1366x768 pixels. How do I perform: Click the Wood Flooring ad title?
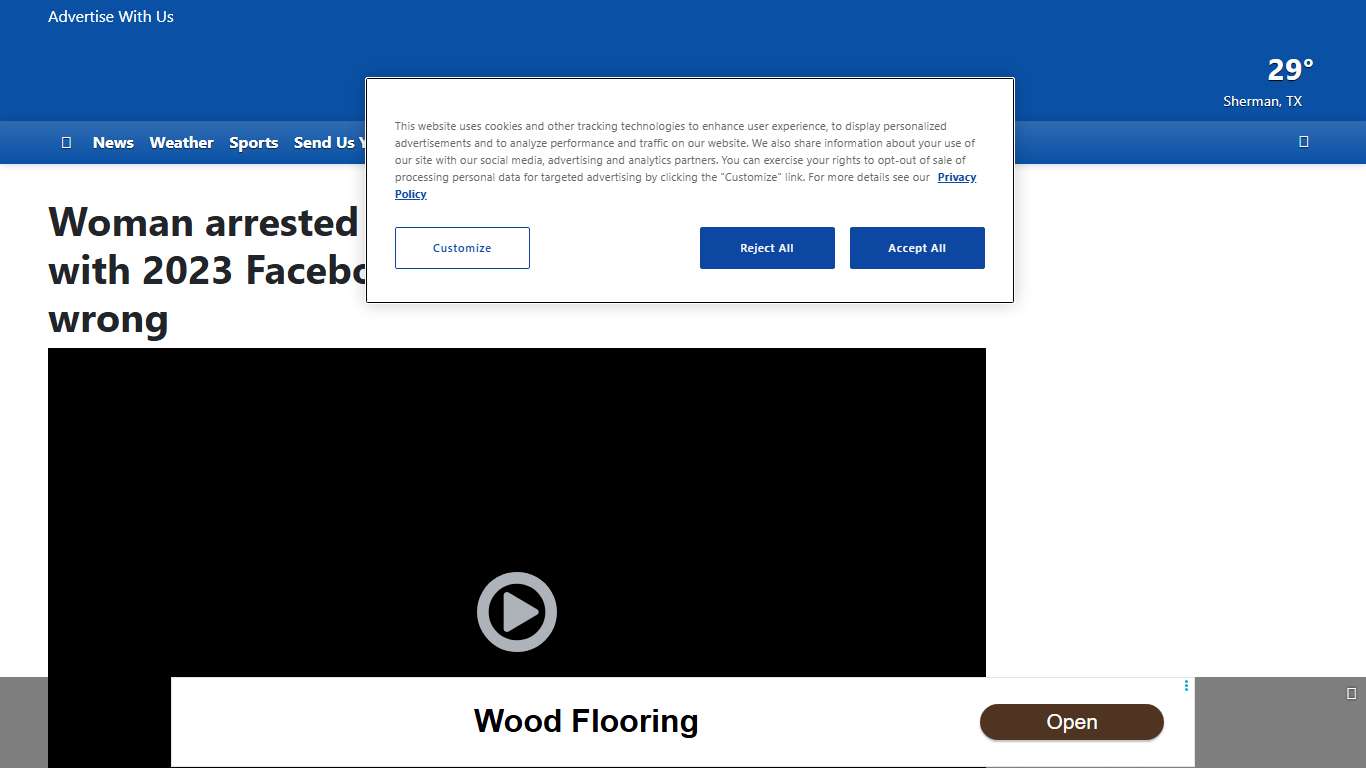click(586, 721)
